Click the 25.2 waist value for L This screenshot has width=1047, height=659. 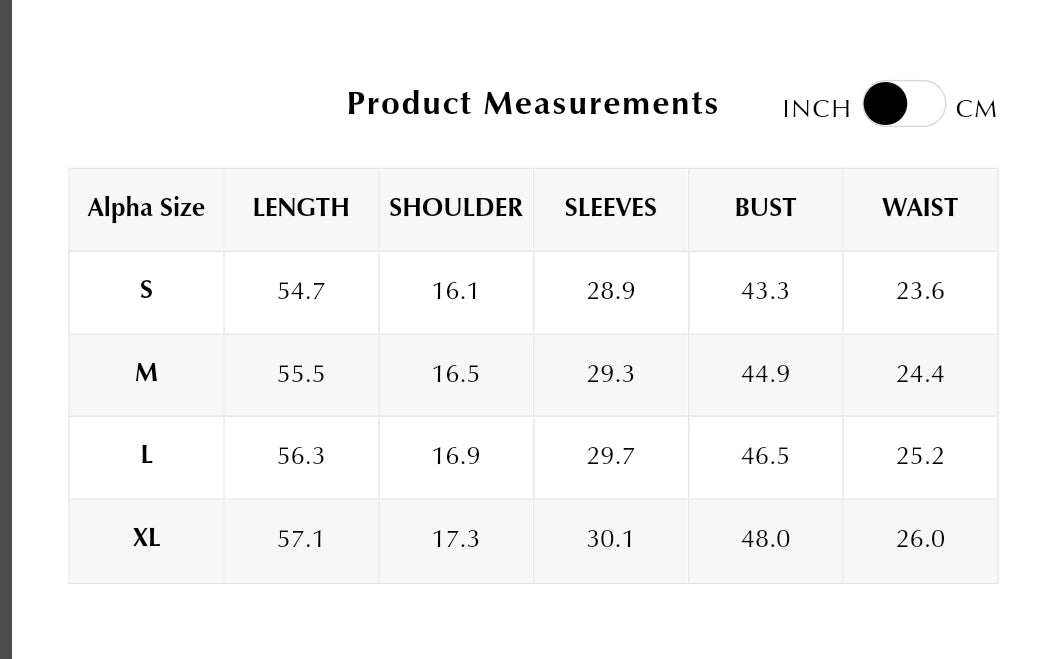tap(920, 456)
